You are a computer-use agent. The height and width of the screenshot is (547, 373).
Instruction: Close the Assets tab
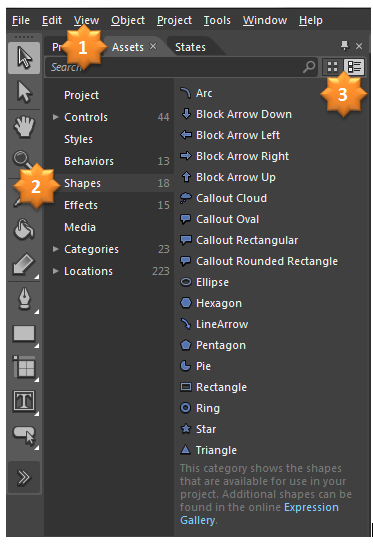(153, 46)
